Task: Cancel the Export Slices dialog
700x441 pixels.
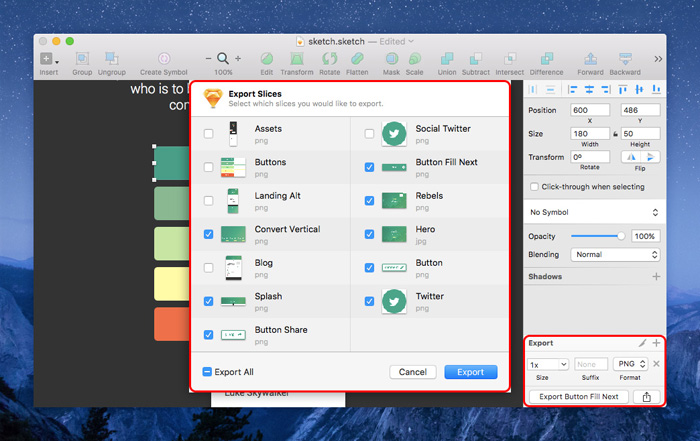Action: coord(412,372)
